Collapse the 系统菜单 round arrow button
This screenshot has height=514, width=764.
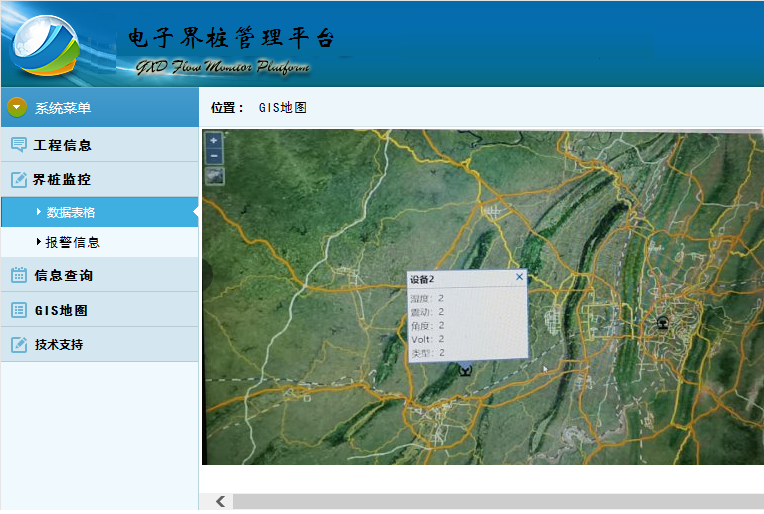[17, 107]
